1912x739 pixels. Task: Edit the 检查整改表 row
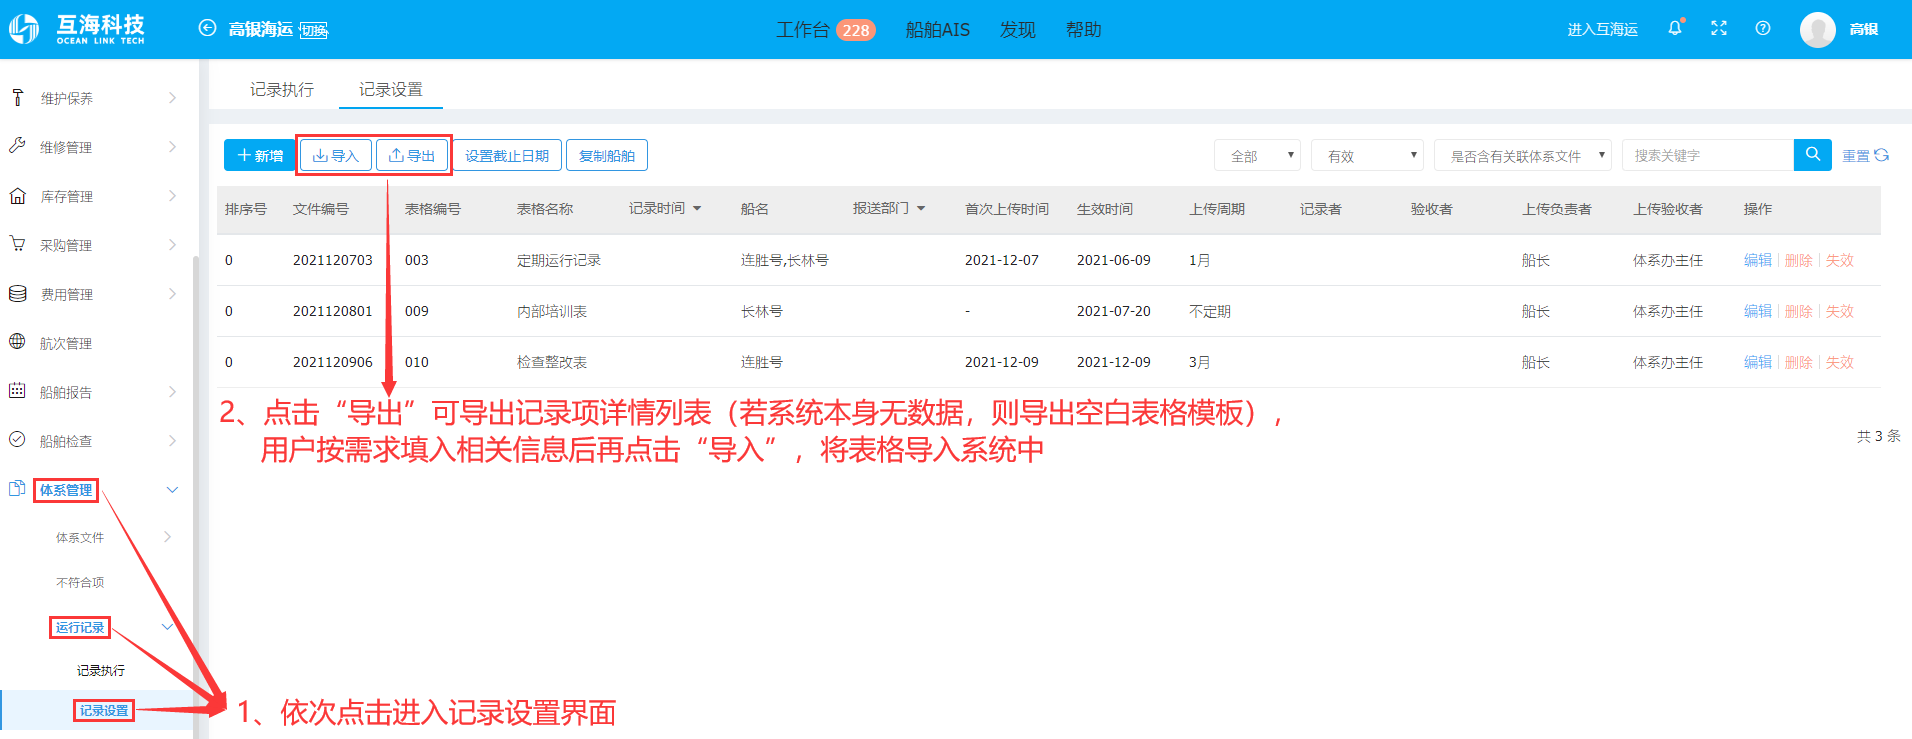(x=1757, y=362)
